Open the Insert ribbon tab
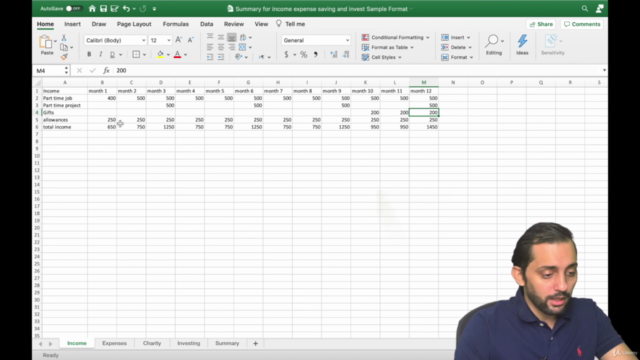Screen dimensions: 640x360 pos(72,24)
